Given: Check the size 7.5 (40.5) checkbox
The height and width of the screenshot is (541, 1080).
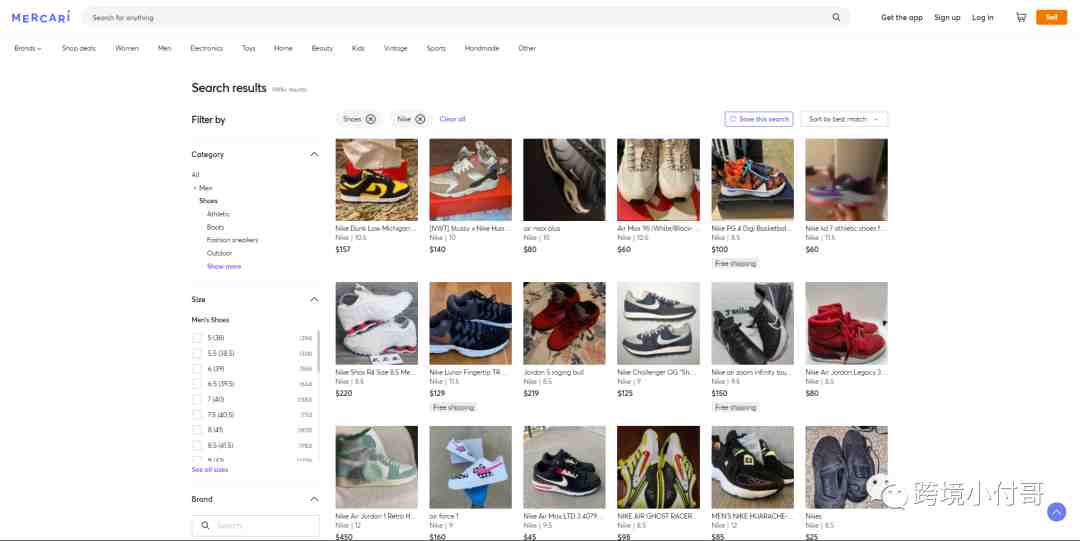Looking at the screenshot, I should click(x=197, y=415).
